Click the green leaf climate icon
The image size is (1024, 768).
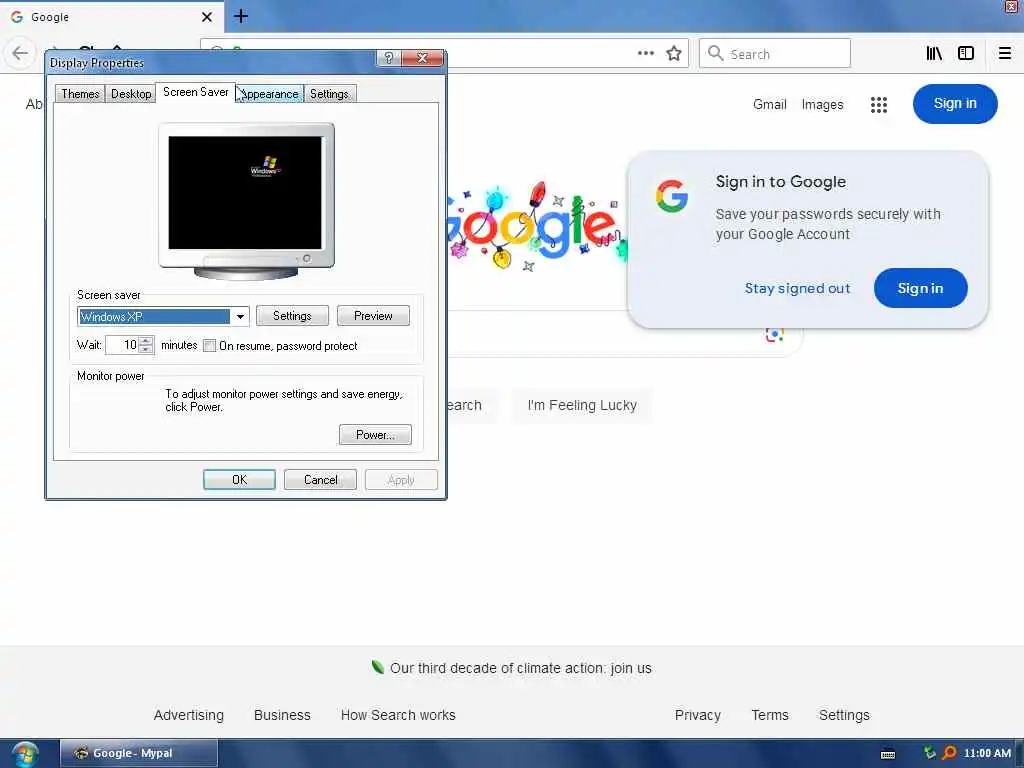[x=377, y=667]
